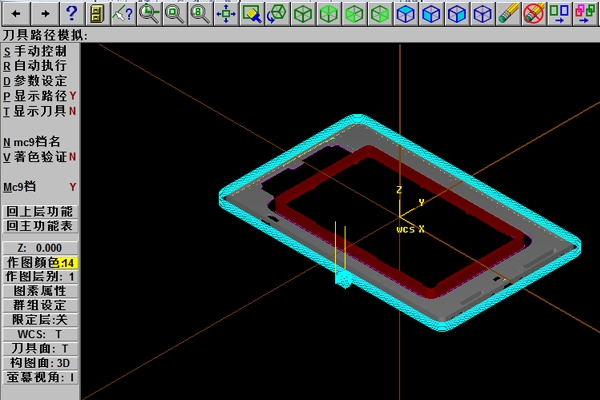600x400 pixels.
Task: Click the Z: 0.000 depth field
Action: pyautogui.click(x=39, y=247)
